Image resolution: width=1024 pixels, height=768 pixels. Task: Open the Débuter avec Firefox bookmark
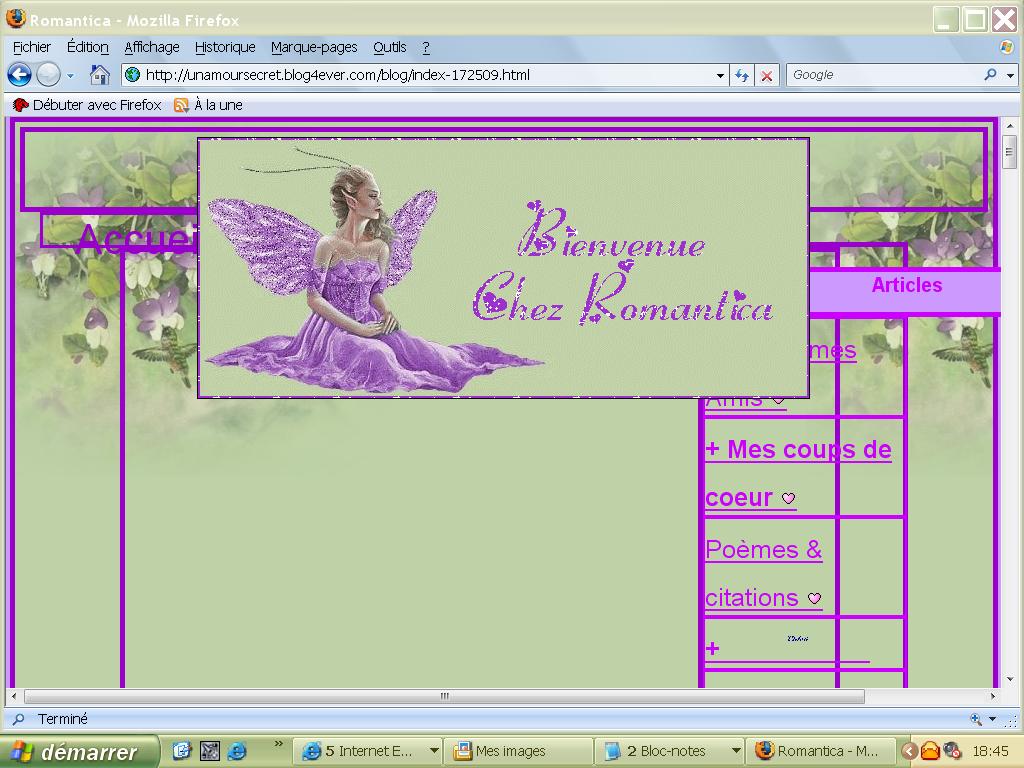(x=87, y=104)
